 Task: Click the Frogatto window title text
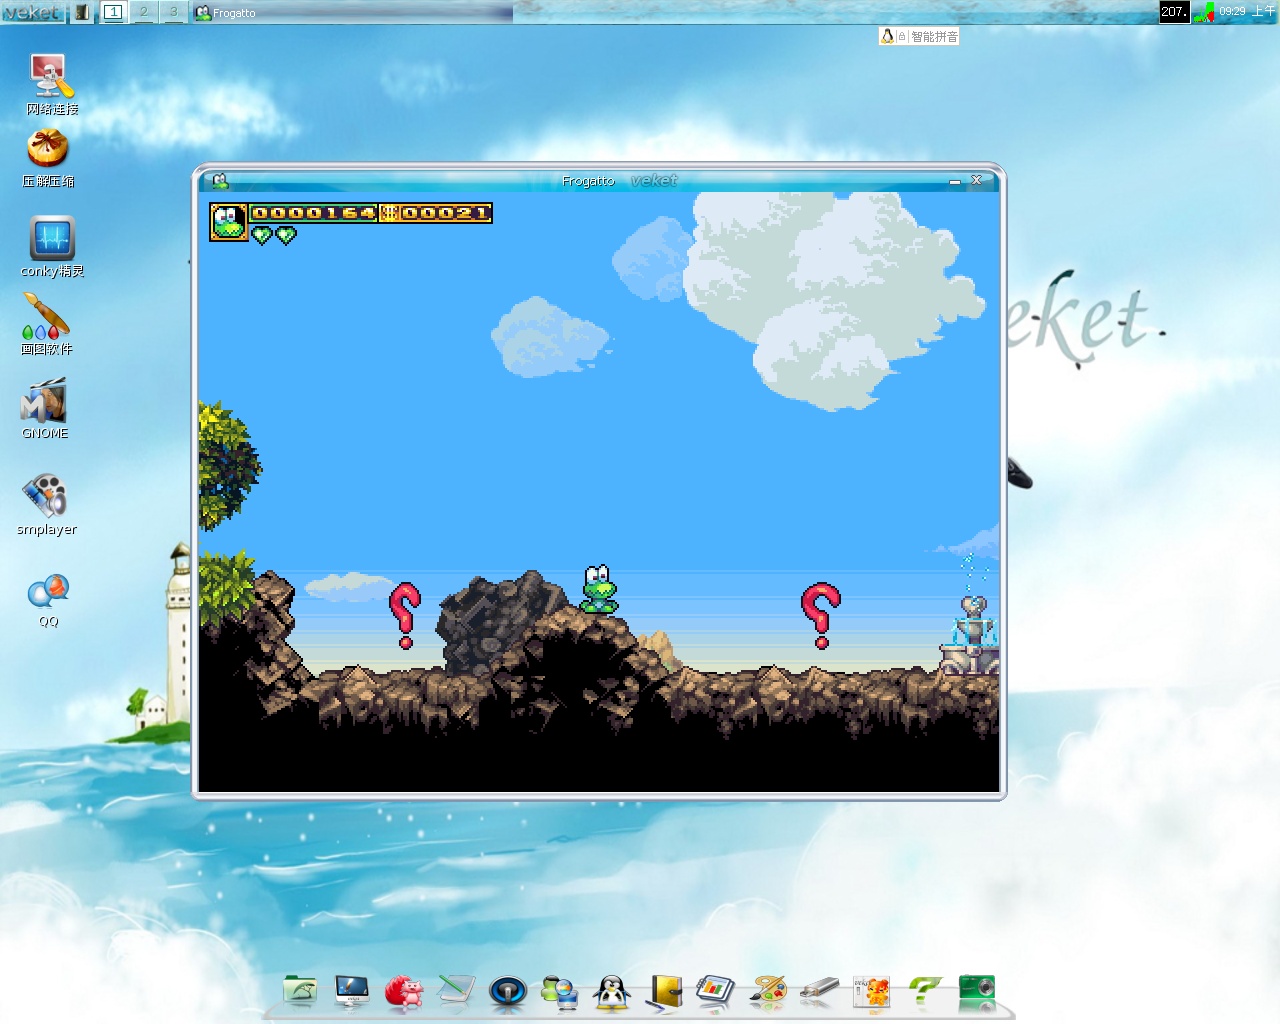click(588, 181)
